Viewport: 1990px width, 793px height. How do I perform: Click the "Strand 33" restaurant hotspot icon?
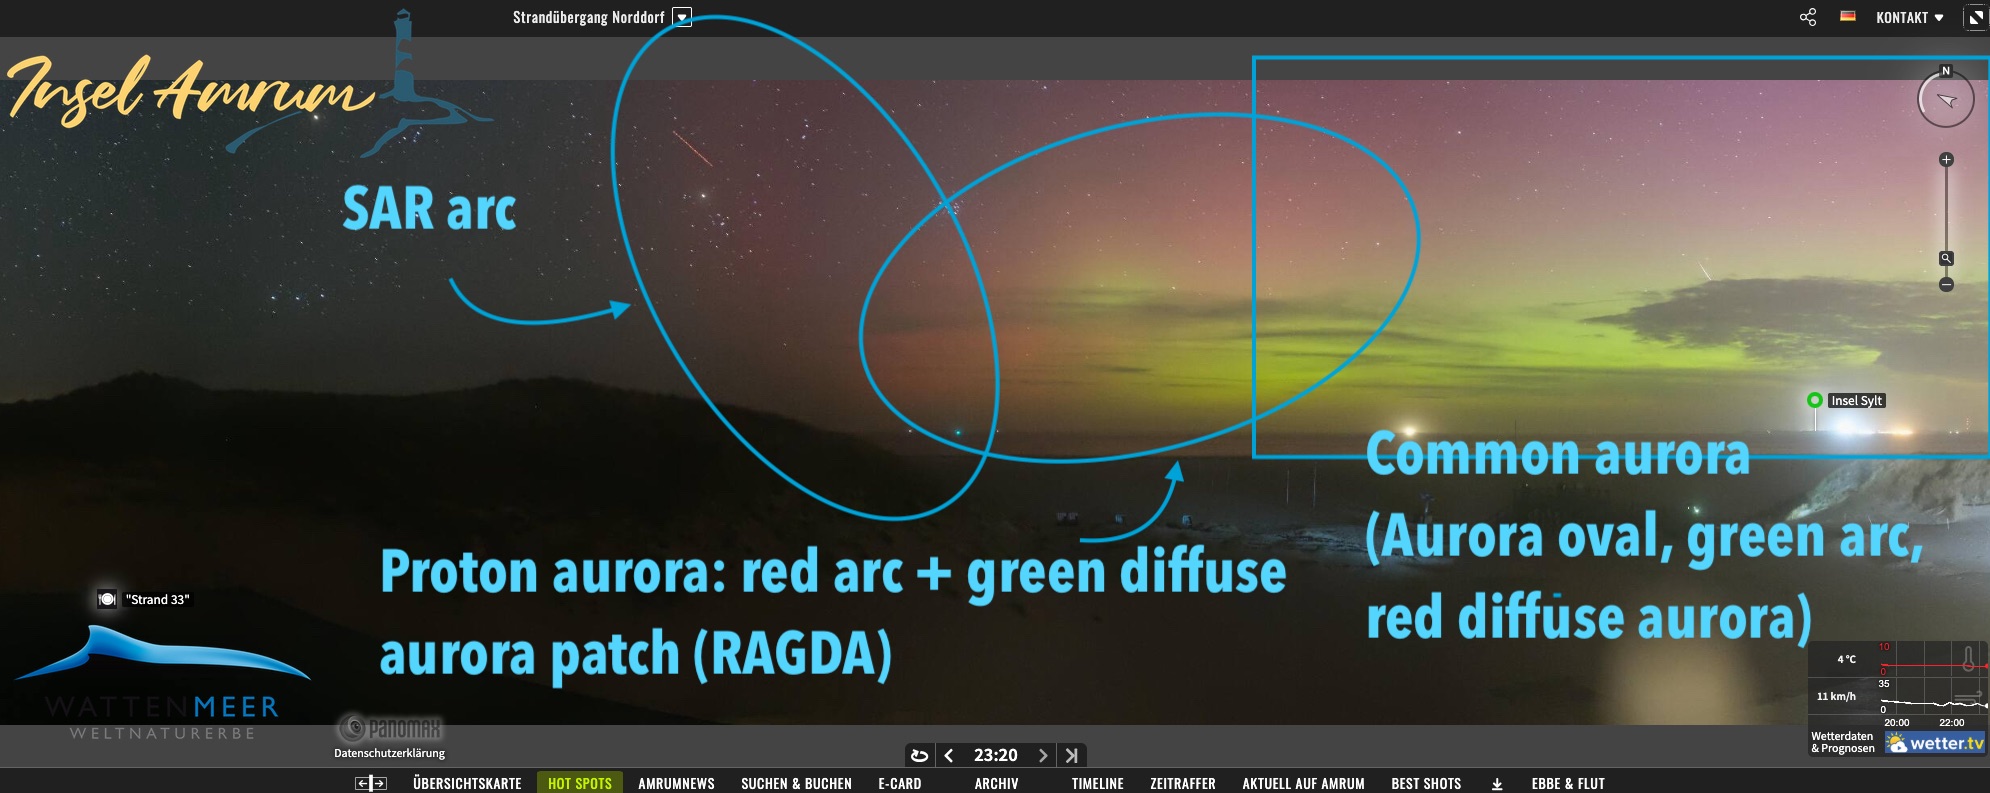[107, 599]
